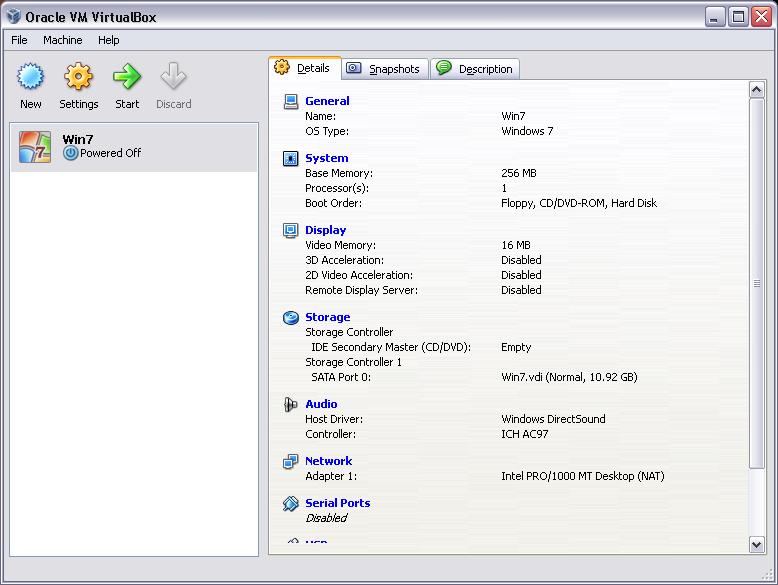The height and width of the screenshot is (585, 778).
Task: Open the Serial Ports settings link
Action: [x=337, y=503]
